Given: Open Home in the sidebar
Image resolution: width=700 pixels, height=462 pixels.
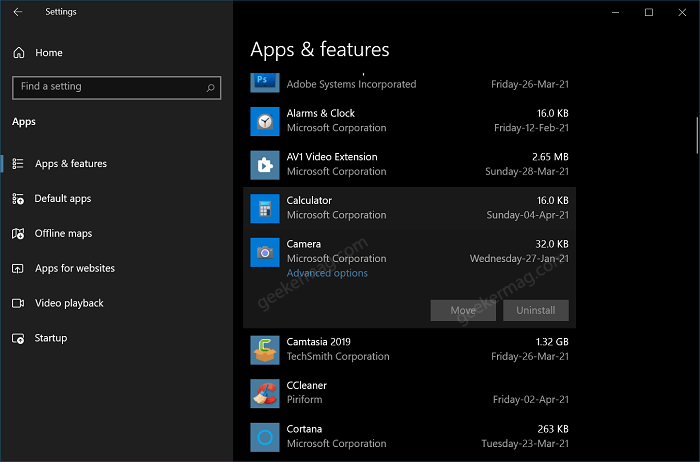Looking at the screenshot, I should [x=117, y=53].
